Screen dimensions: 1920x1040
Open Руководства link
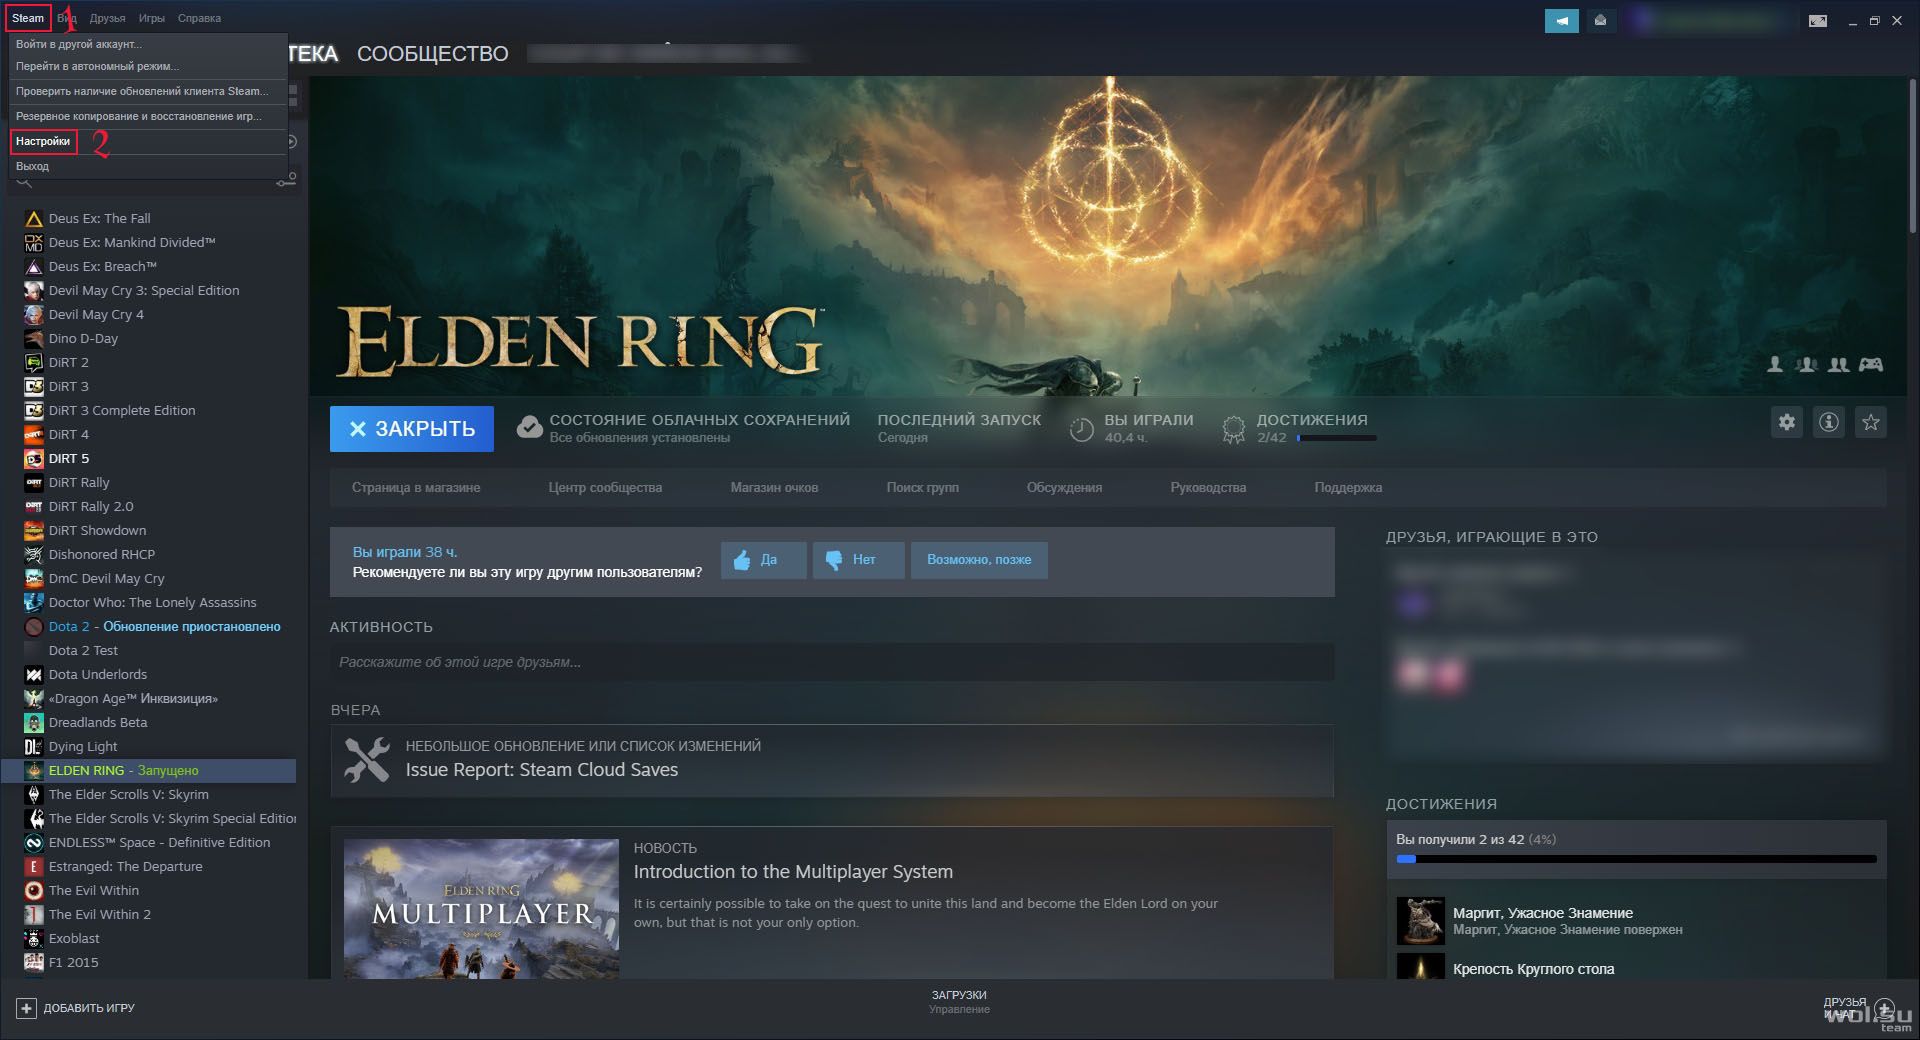pos(1208,488)
